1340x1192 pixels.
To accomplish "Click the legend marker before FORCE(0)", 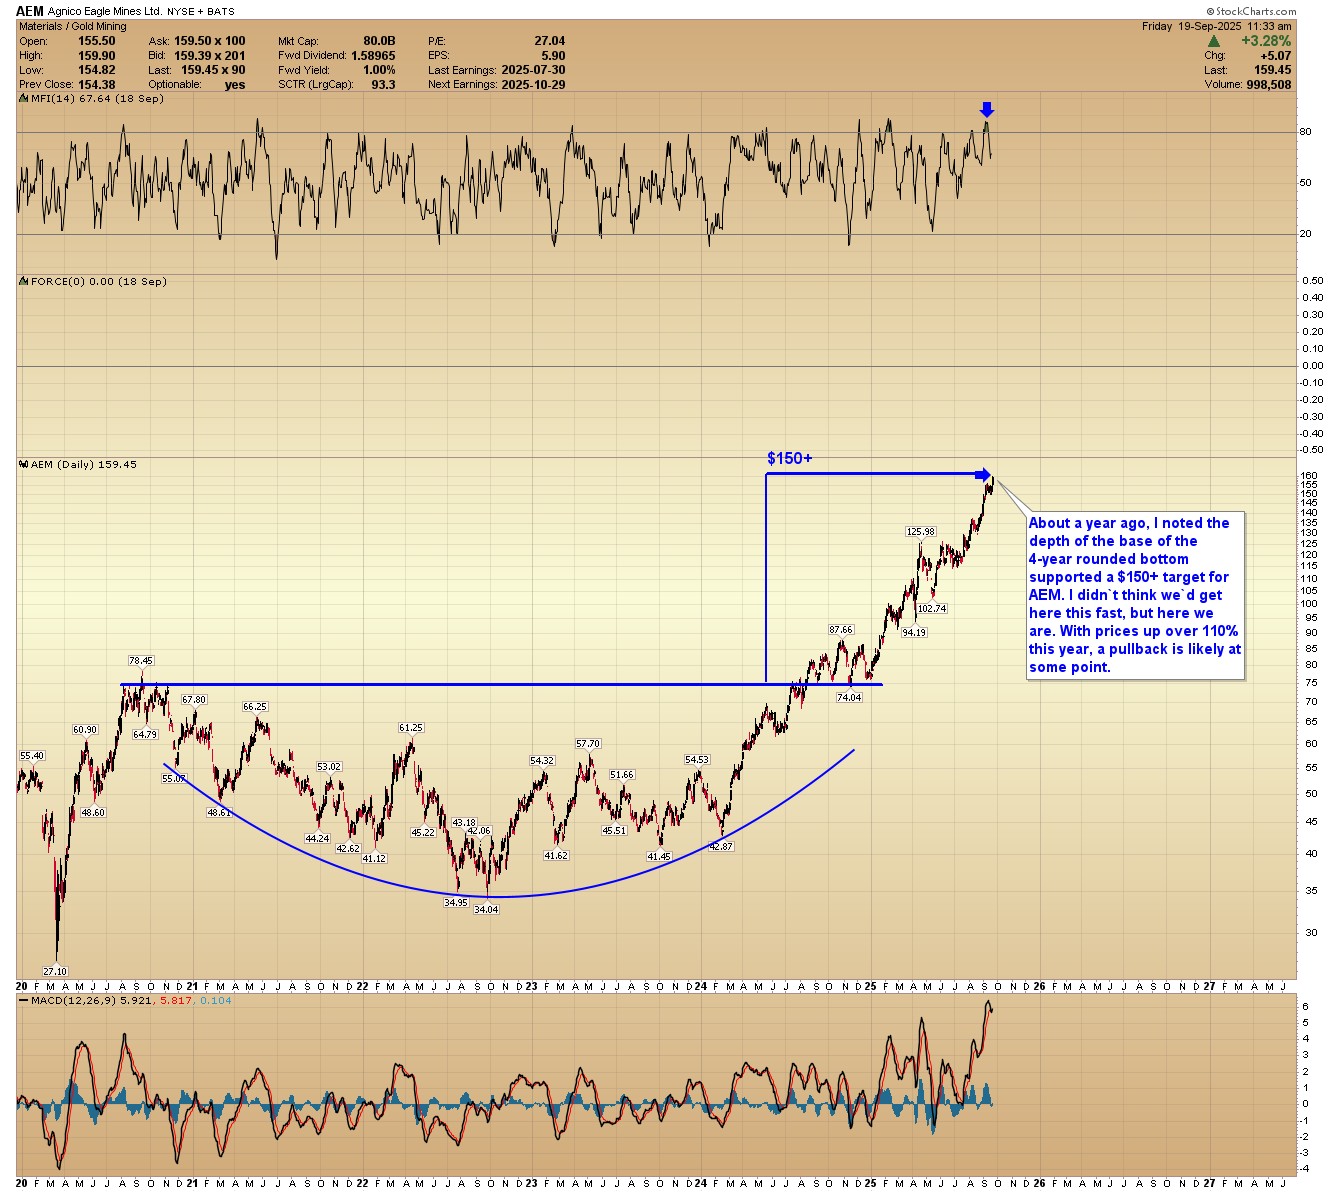I will point(24,282).
